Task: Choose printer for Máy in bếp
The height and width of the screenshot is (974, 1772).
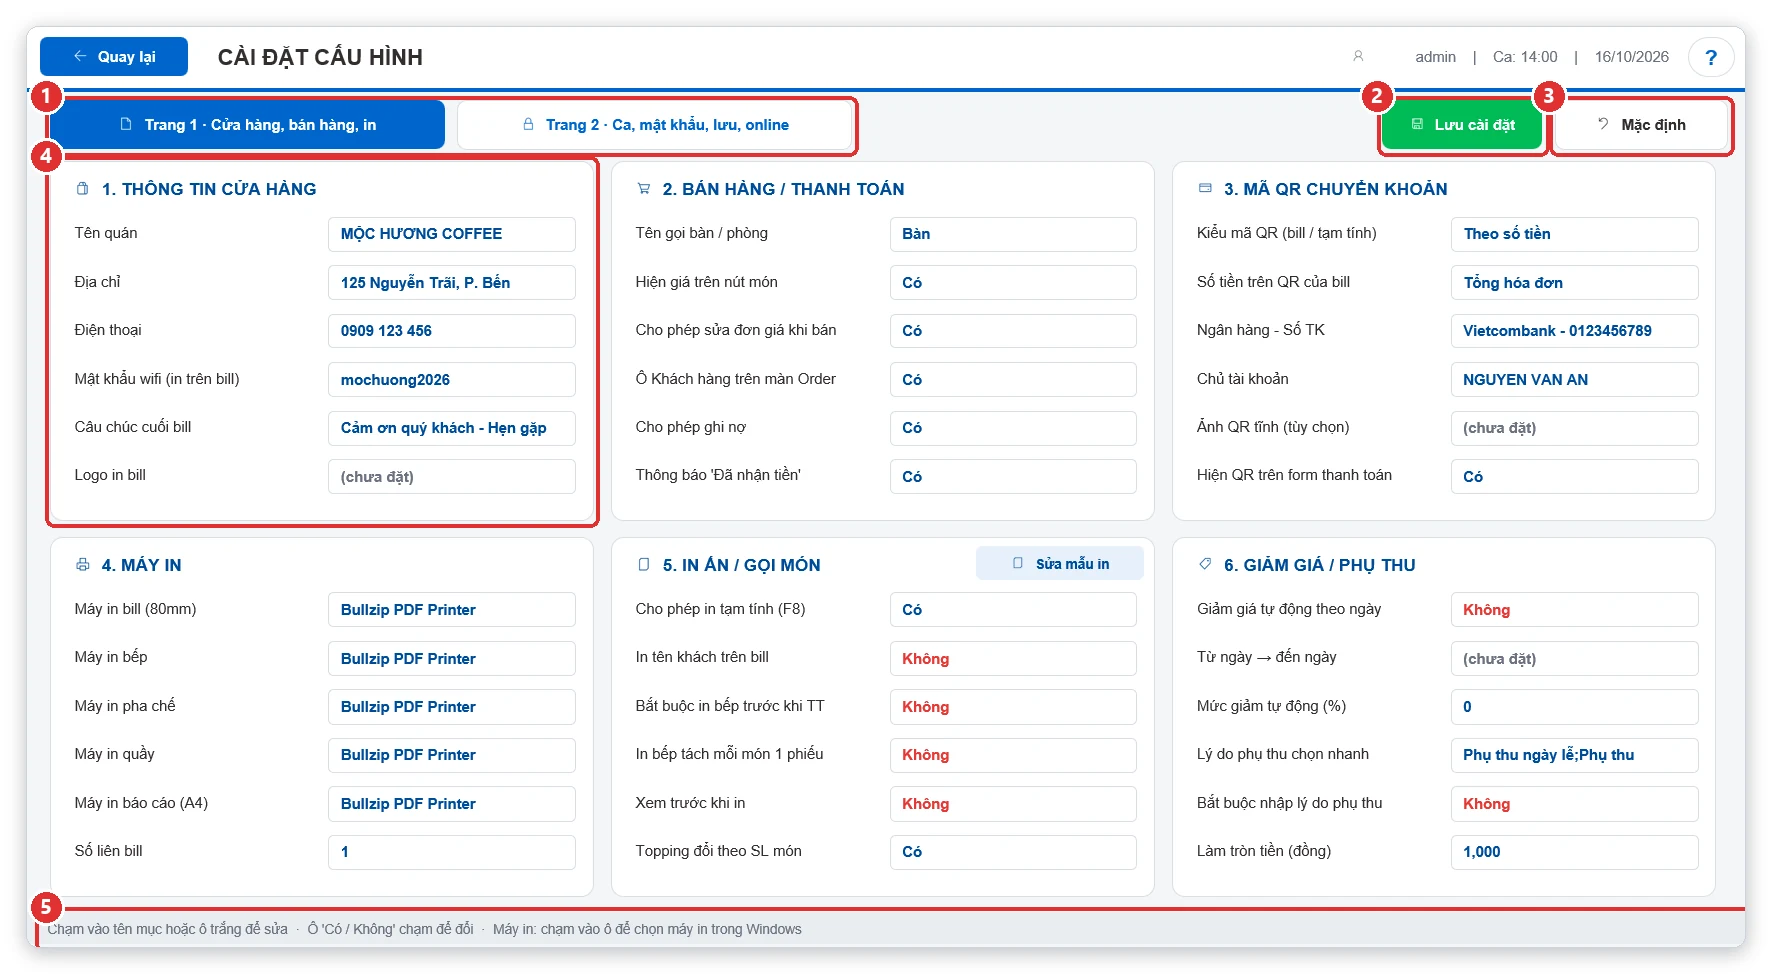Action: [452, 658]
